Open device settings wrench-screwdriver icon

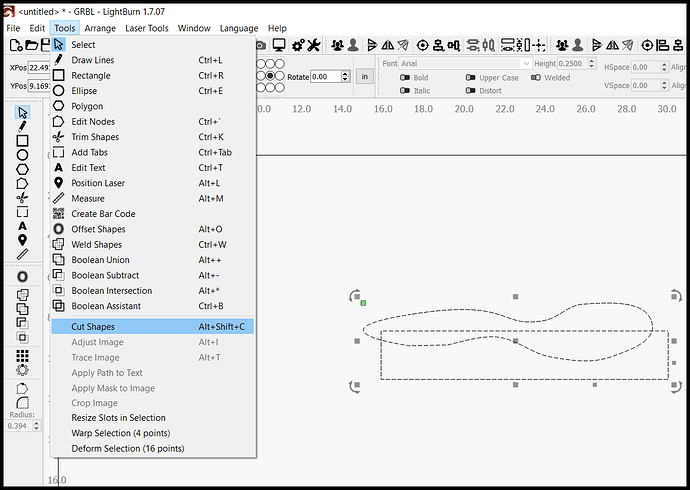coord(313,45)
